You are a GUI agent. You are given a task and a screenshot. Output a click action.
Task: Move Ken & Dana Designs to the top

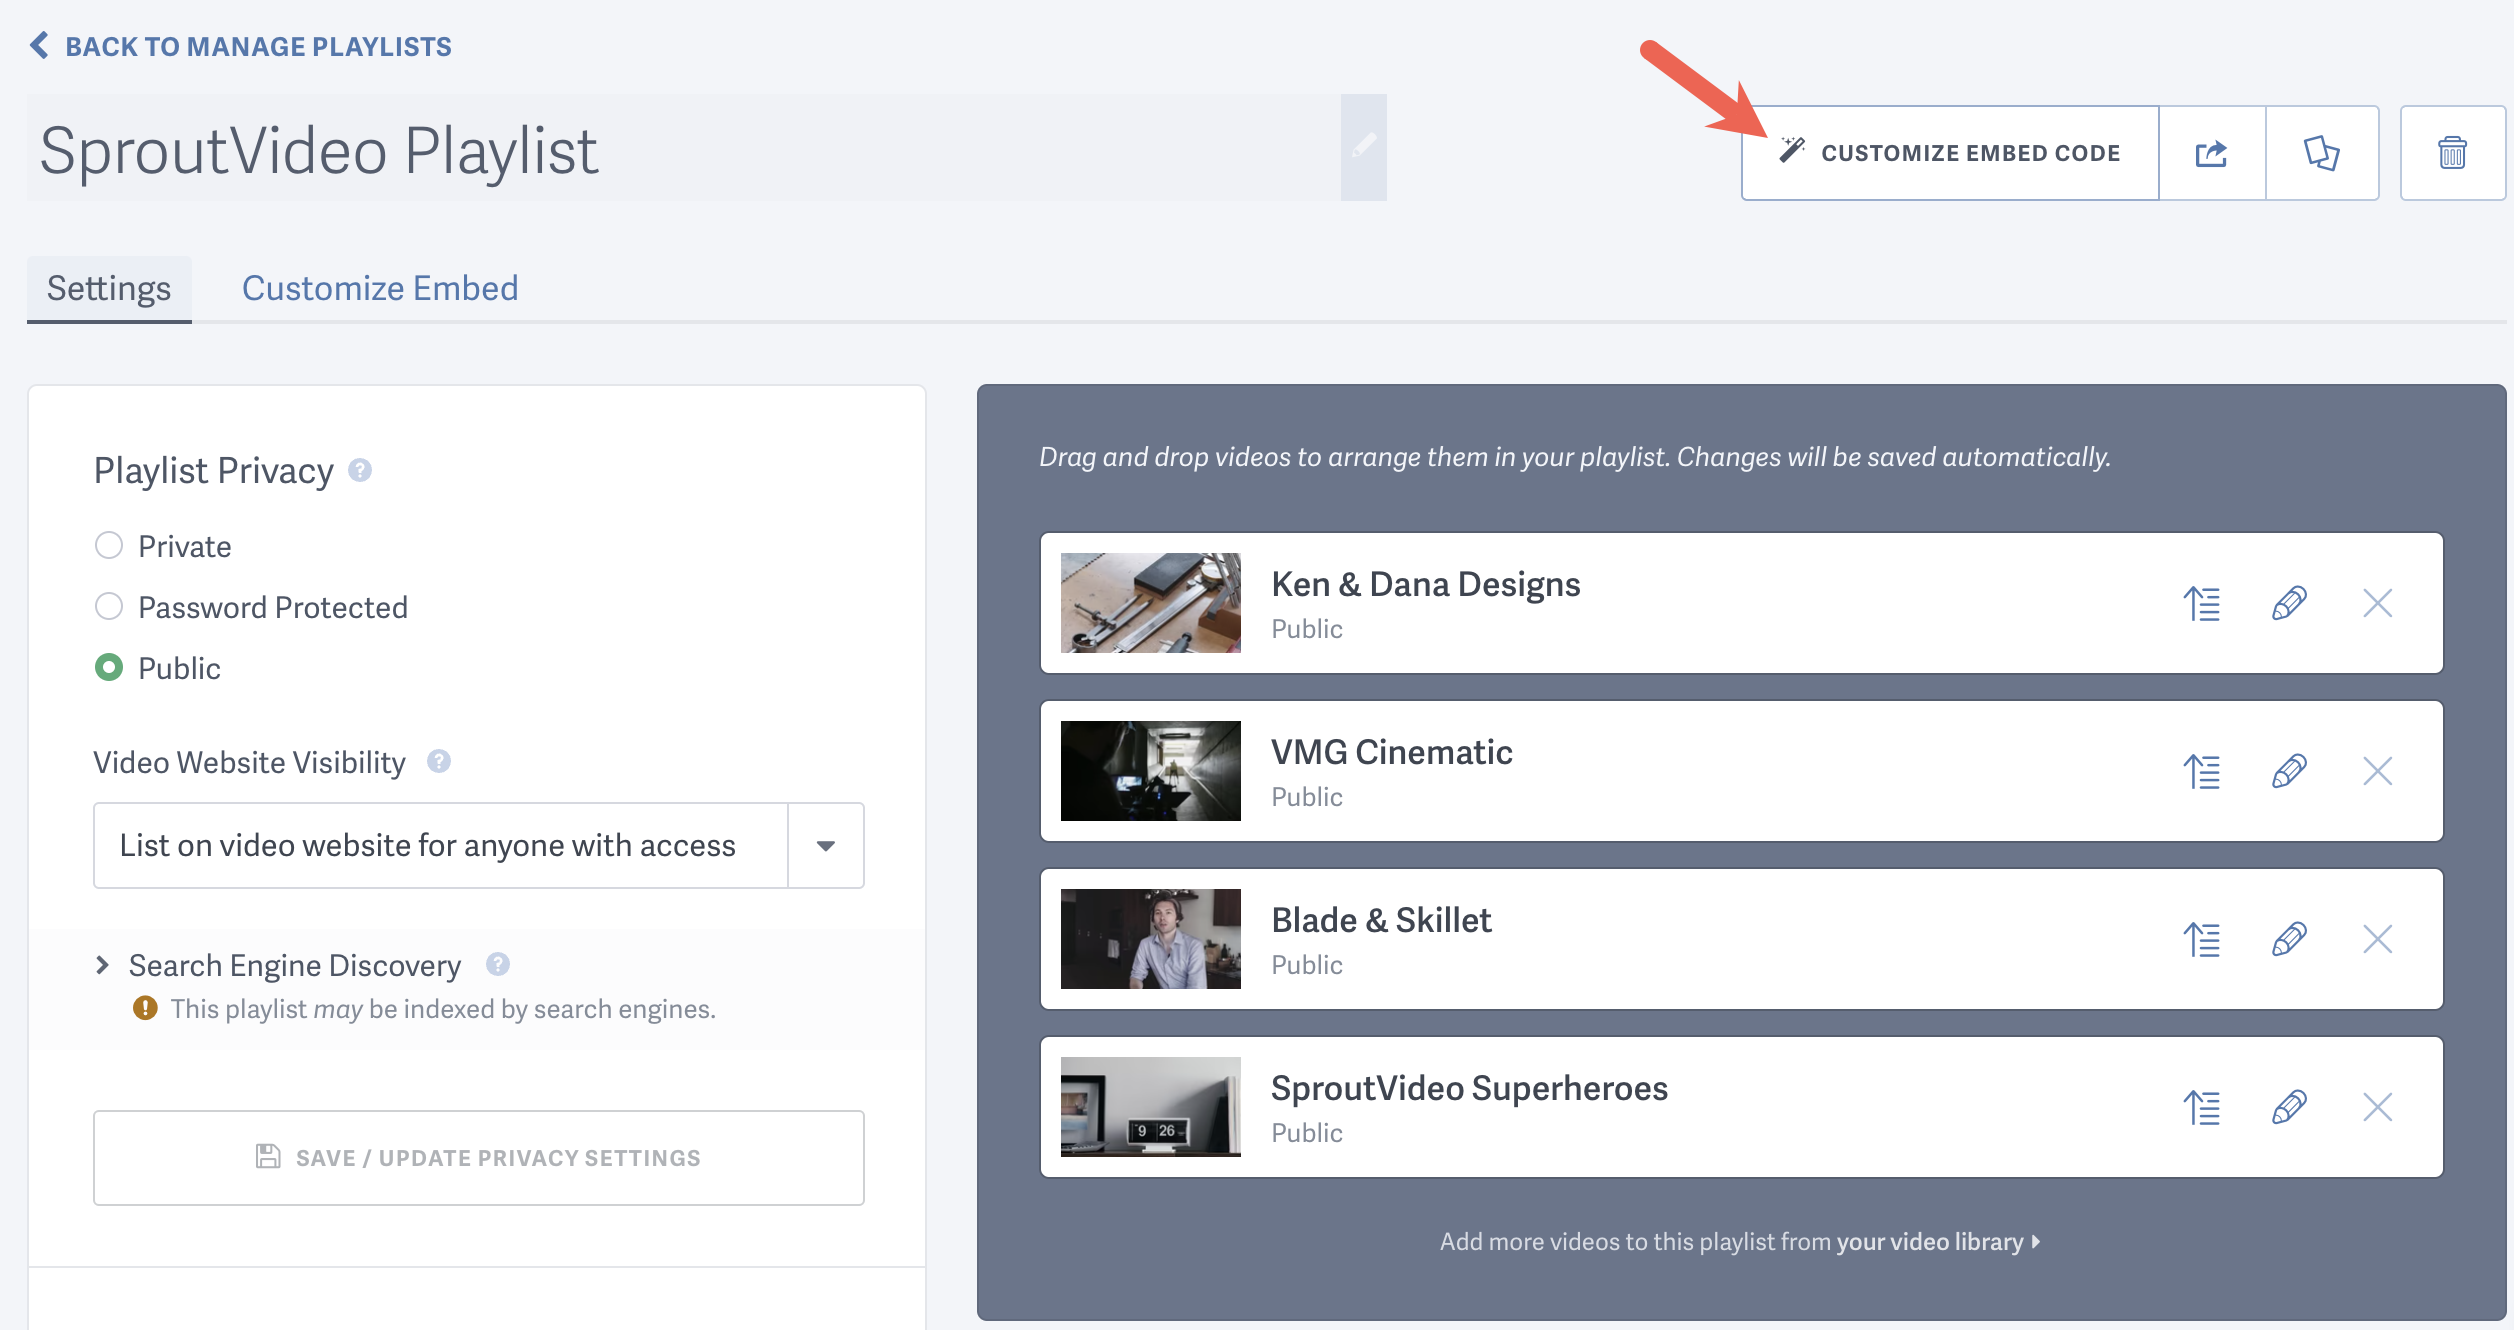2202,603
